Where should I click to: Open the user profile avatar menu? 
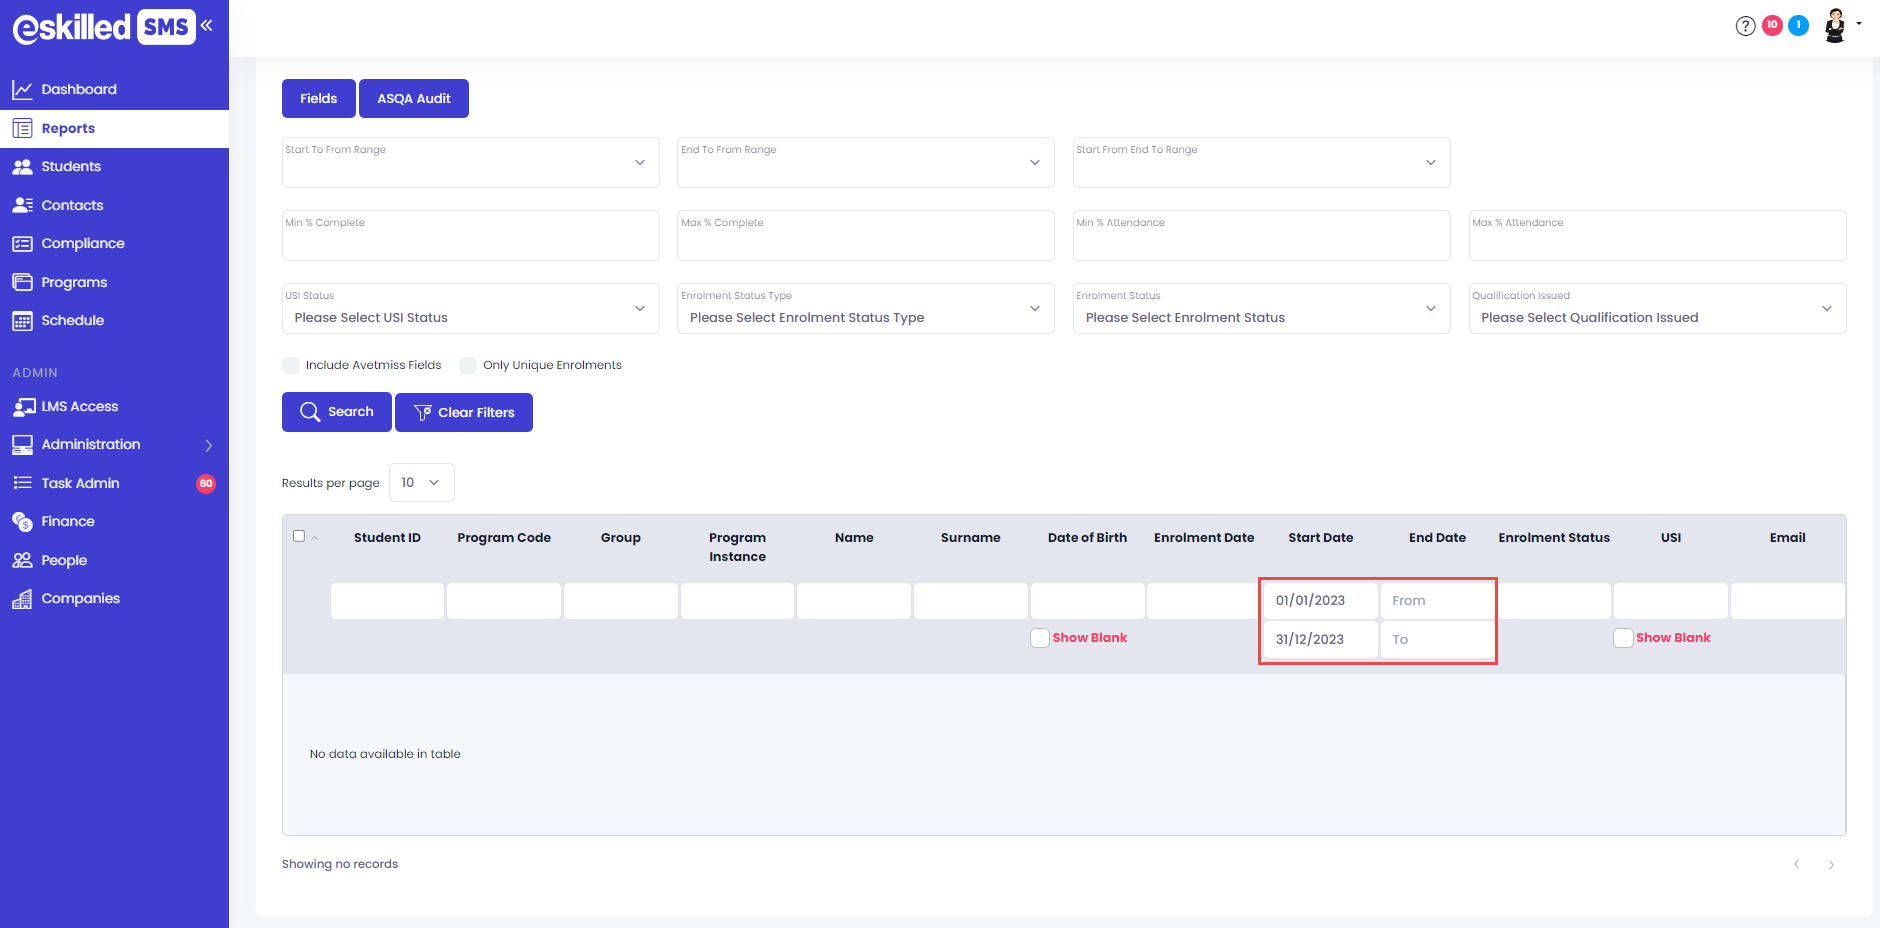pyautogui.click(x=1836, y=26)
